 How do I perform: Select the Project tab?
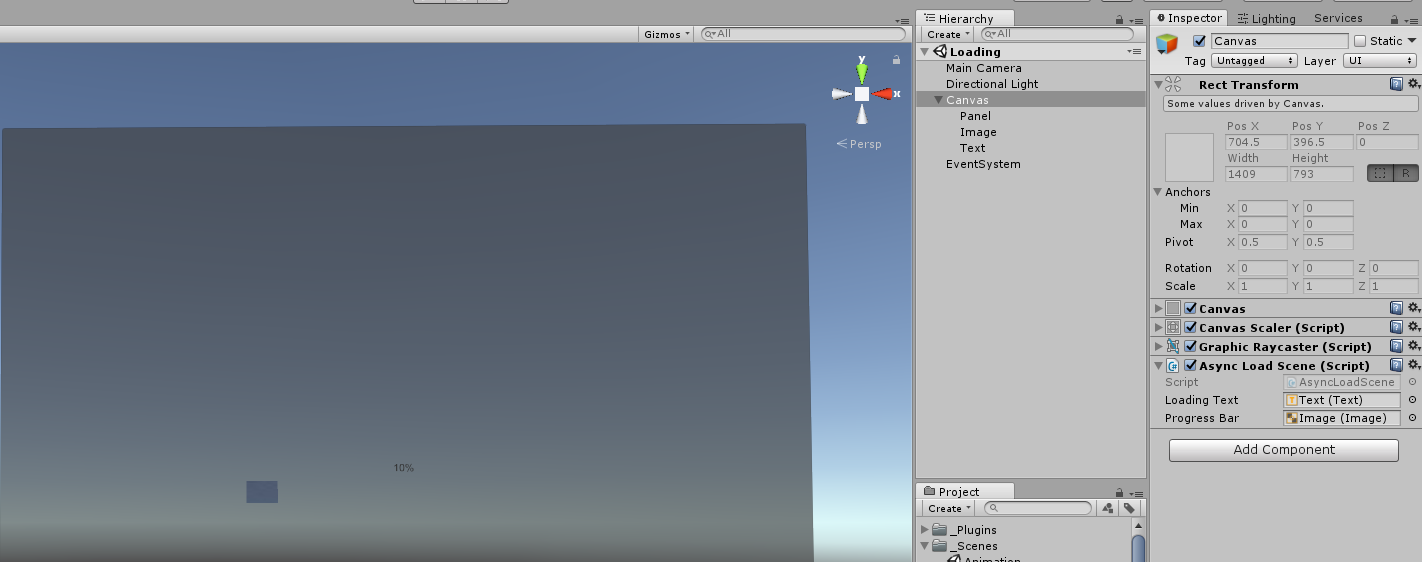pyautogui.click(x=965, y=491)
